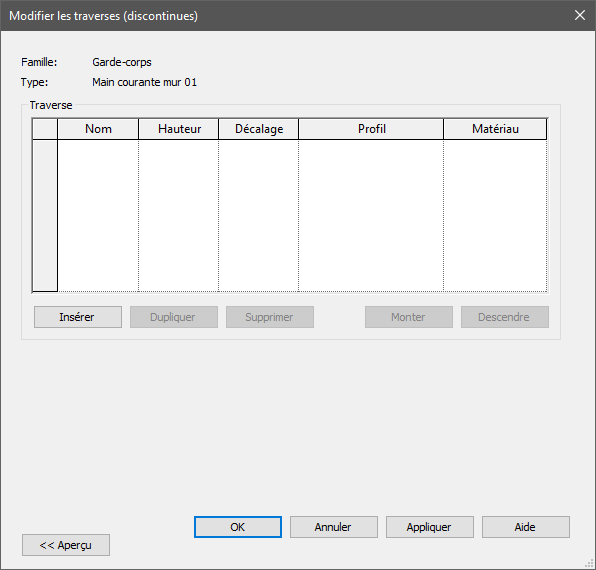Click the empty cell under Profil
The height and width of the screenshot is (570, 596).
(371, 215)
